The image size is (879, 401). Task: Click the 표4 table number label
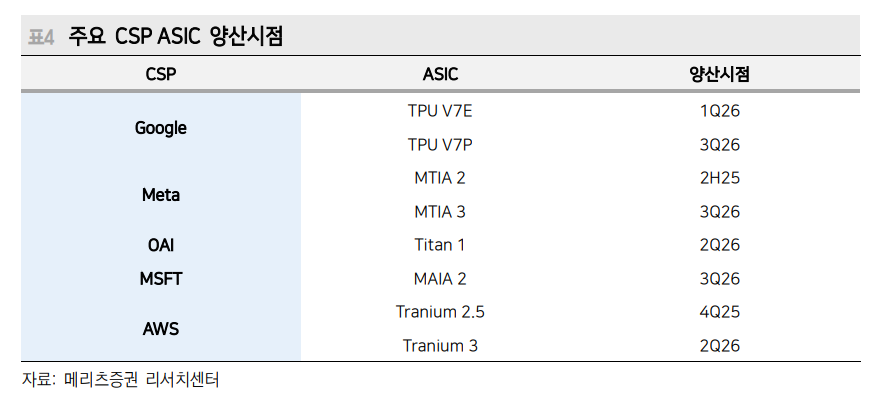pyautogui.click(x=39, y=38)
